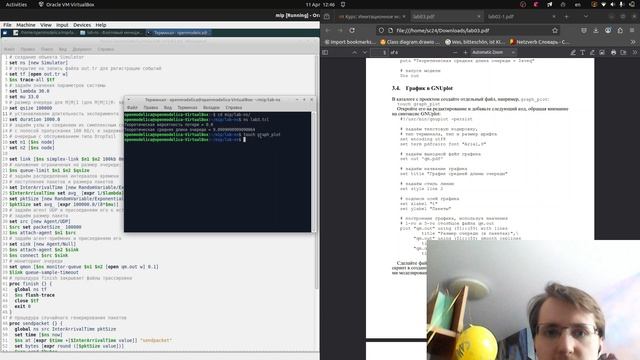Save the PDF document

[623, 52]
